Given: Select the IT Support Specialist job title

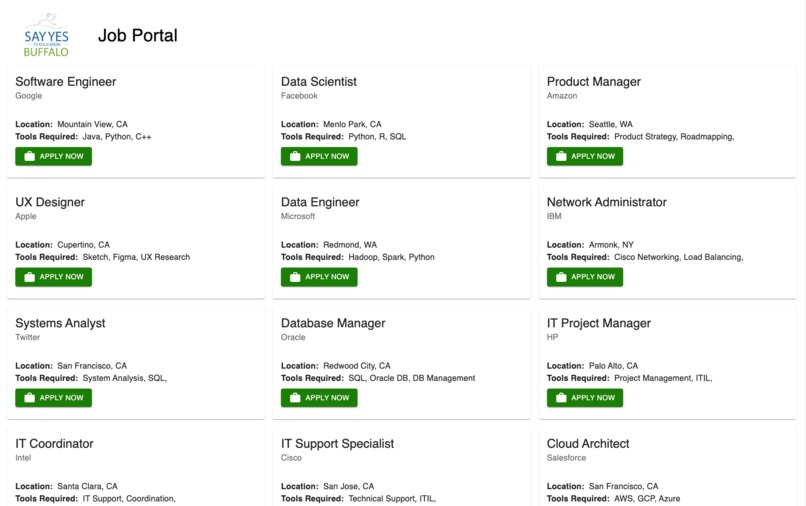Looking at the screenshot, I should point(337,444).
